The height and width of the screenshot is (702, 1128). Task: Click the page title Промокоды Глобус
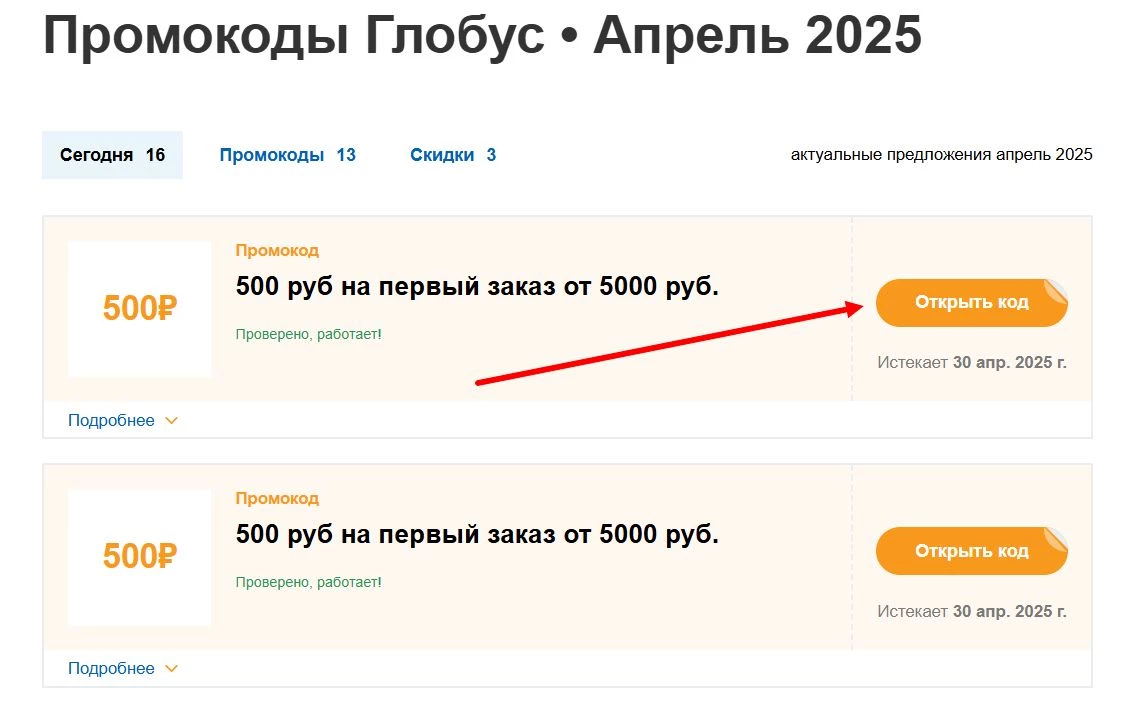(x=290, y=36)
